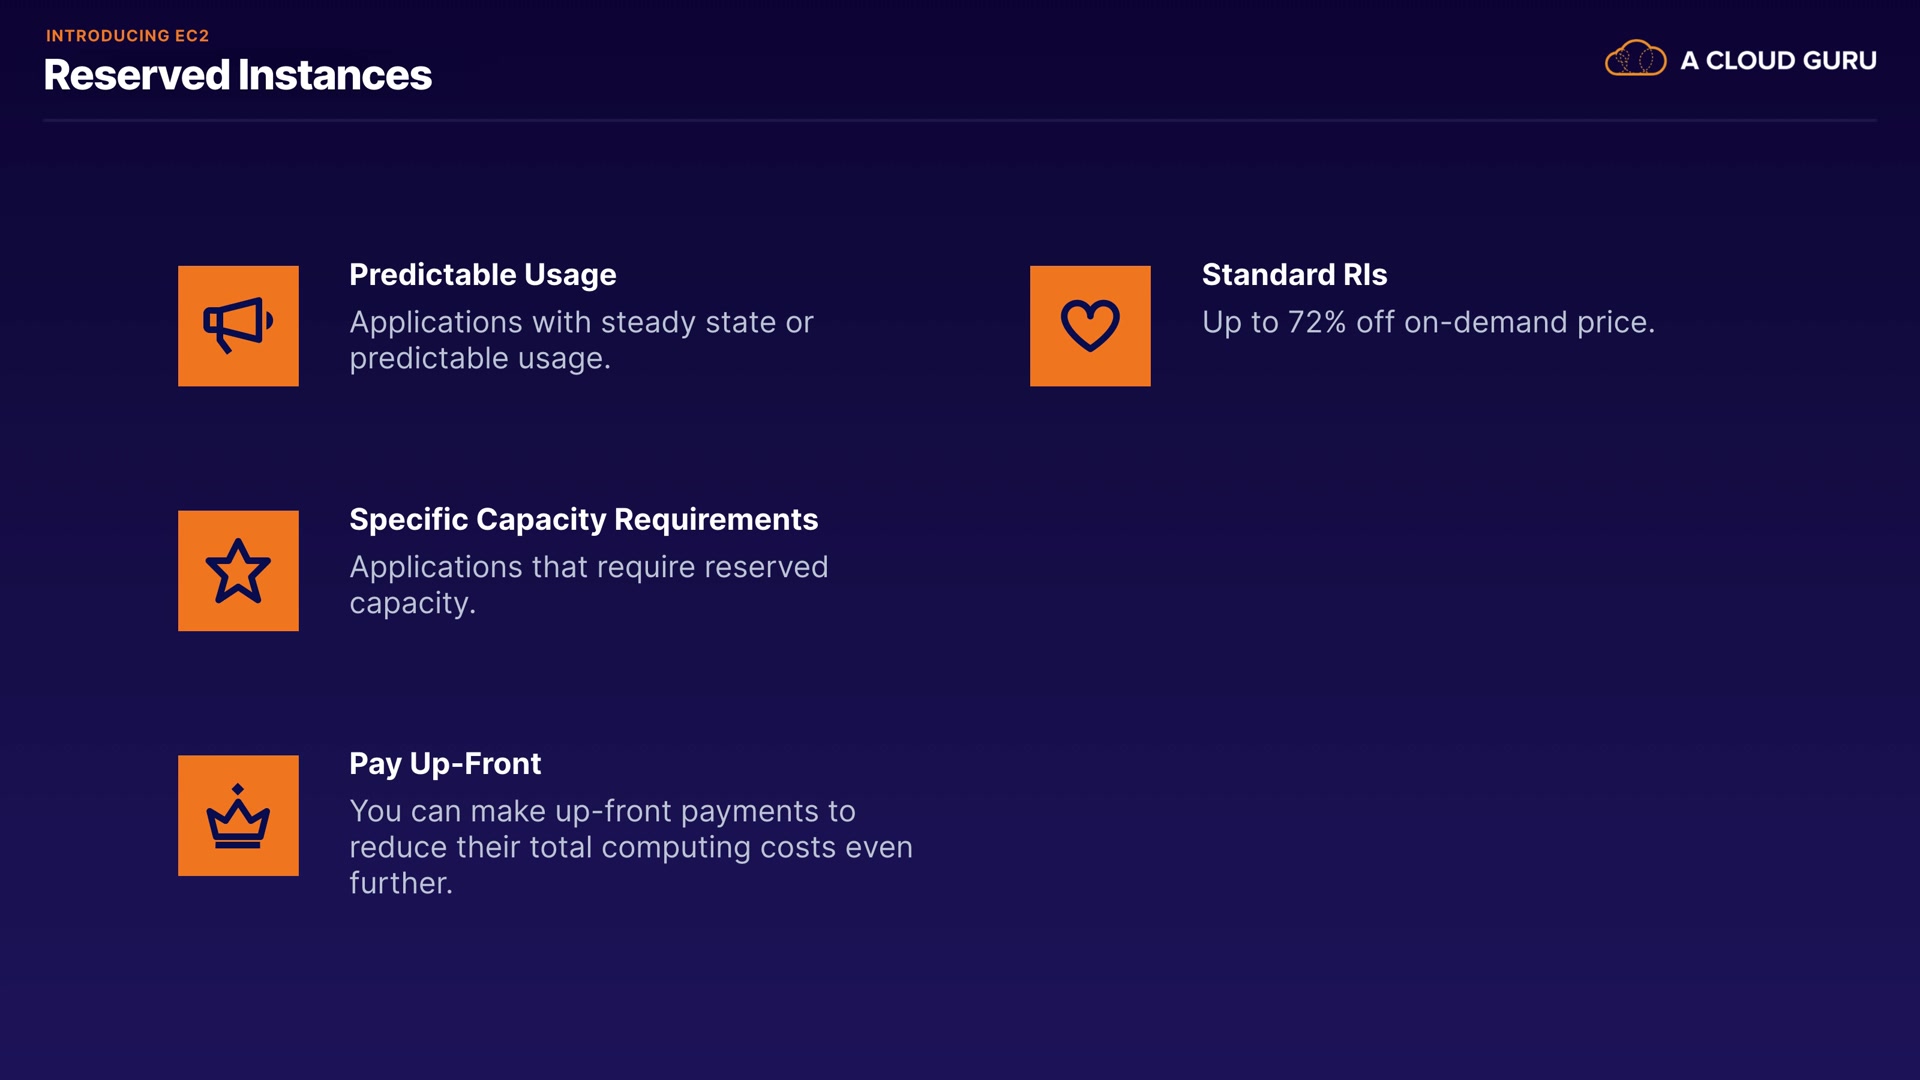Screen dimensions: 1920x1080
Task: Click the 'reduce their total computing costs even' line
Action: point(630,848)
